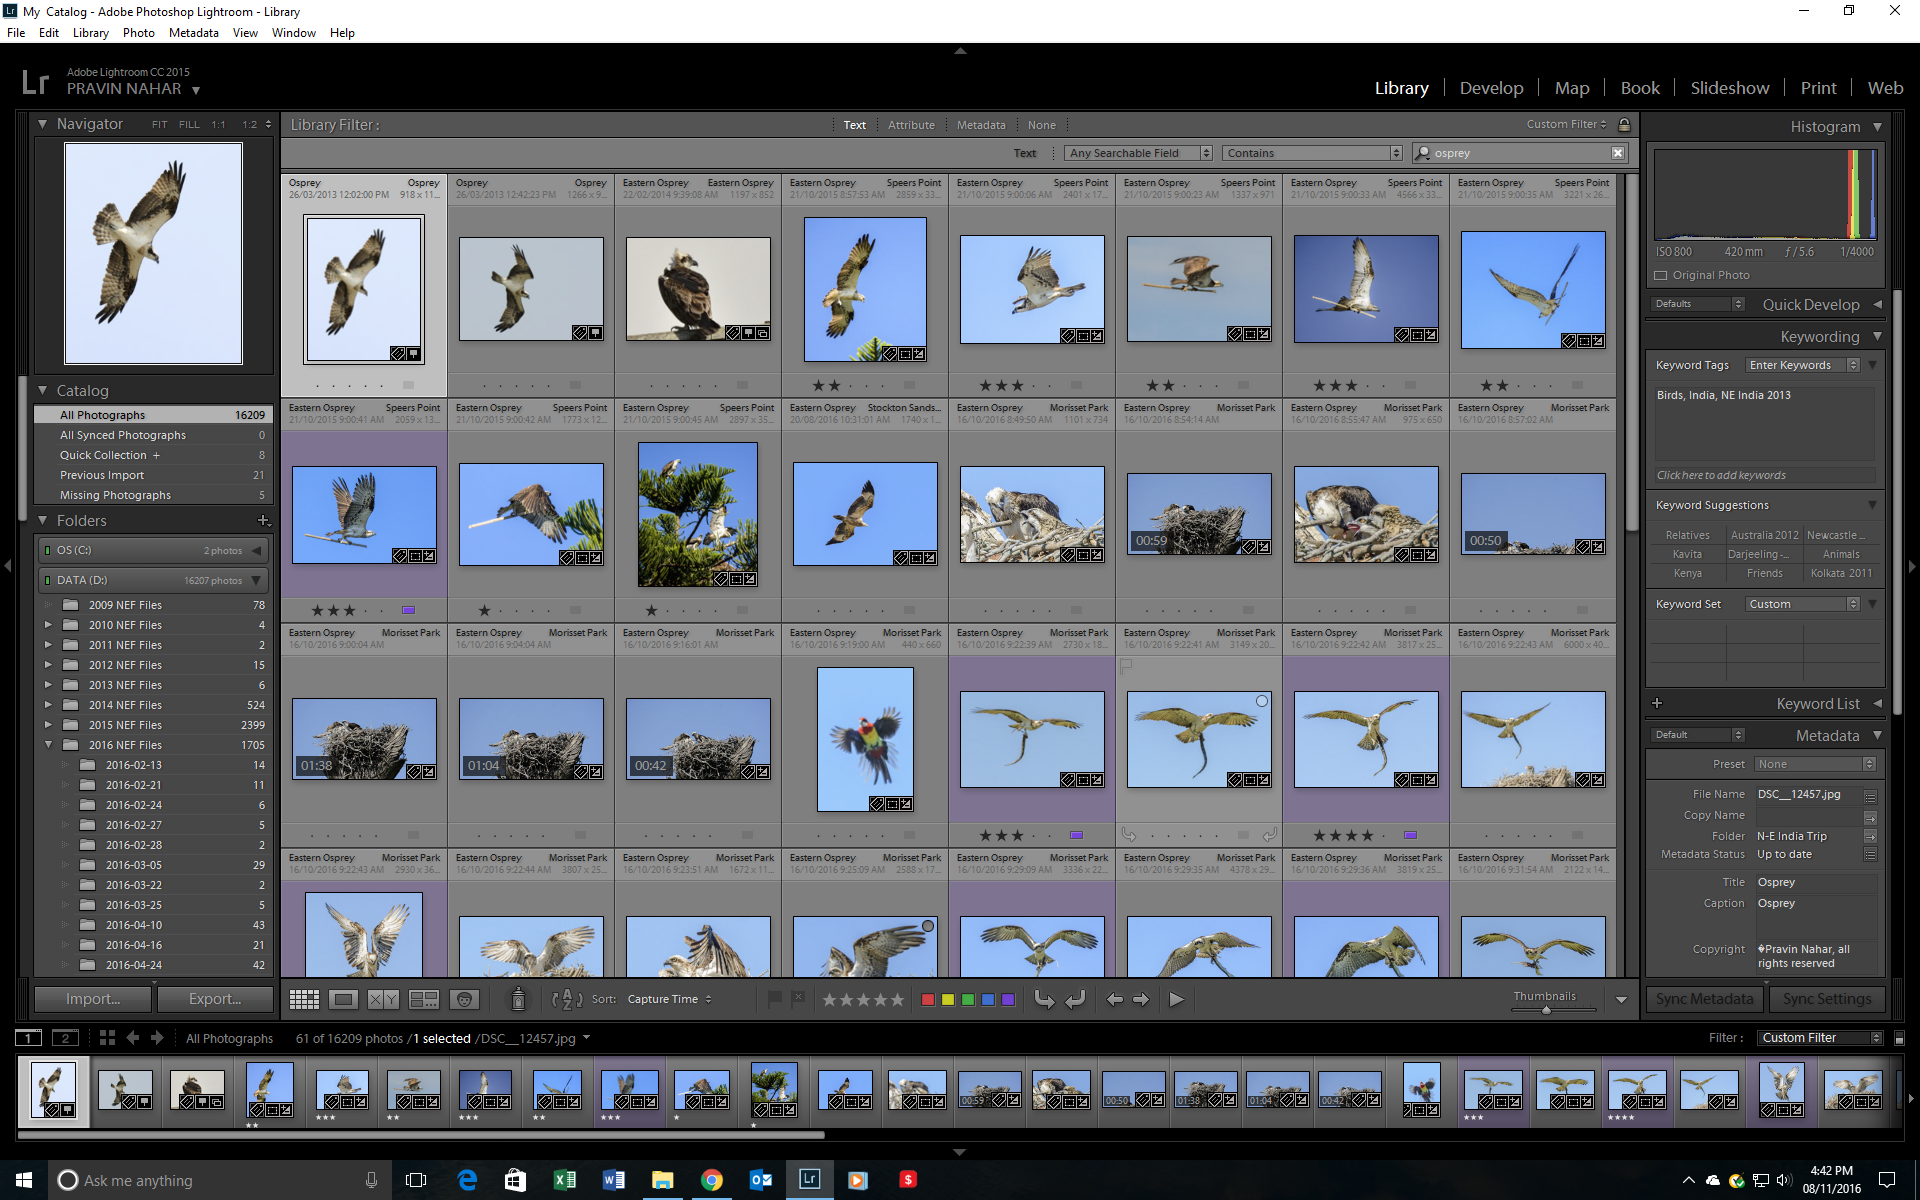Image resolution: width=1920 pixels, height=1200 pixels.
Task: Open the Sort Capture Time dropdown
Action: pyautogui.click(x=669, y=999)
